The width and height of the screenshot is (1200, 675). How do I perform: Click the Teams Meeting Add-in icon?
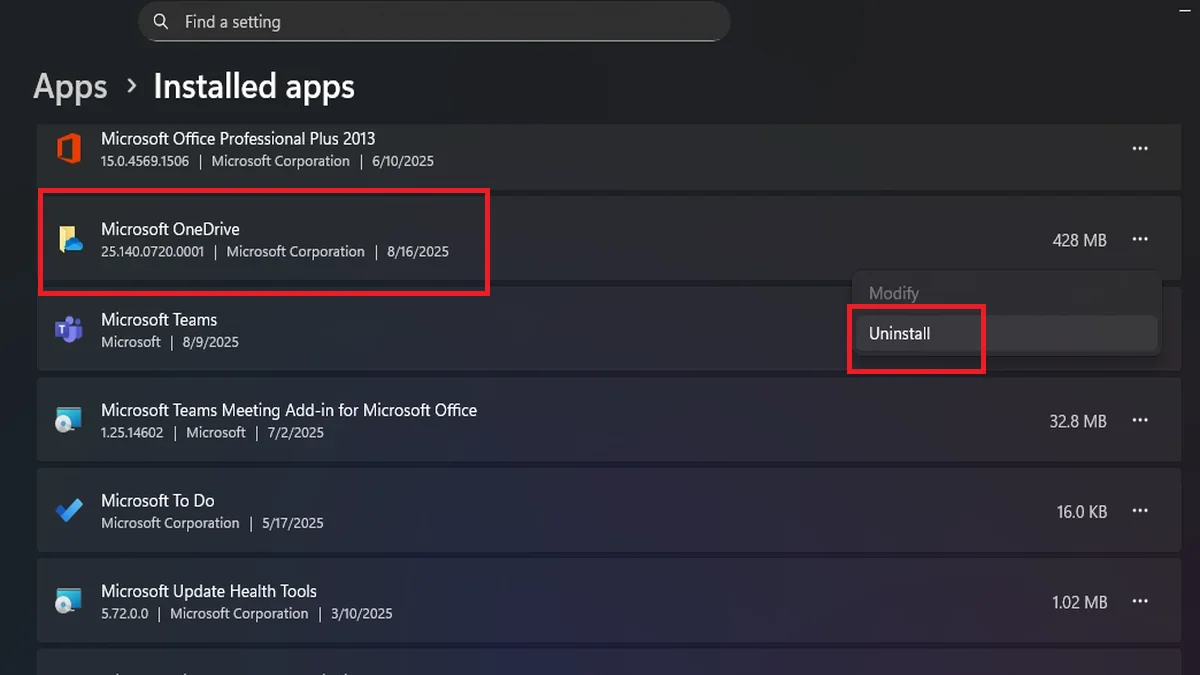click(x=68, y=421)
